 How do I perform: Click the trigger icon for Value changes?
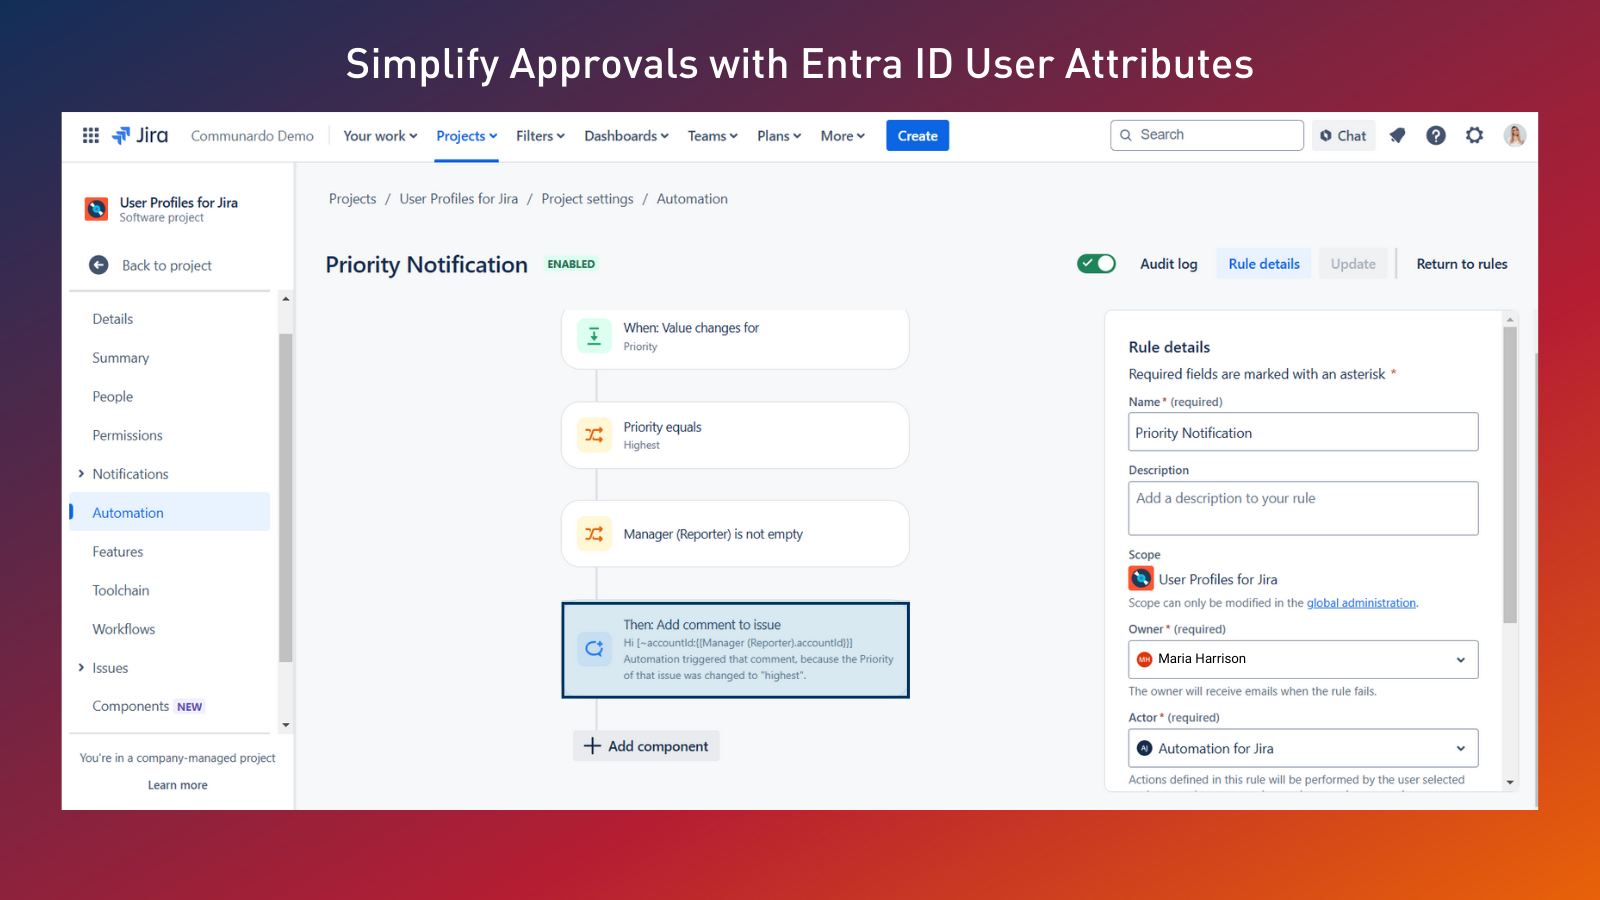tap(594, 336)
